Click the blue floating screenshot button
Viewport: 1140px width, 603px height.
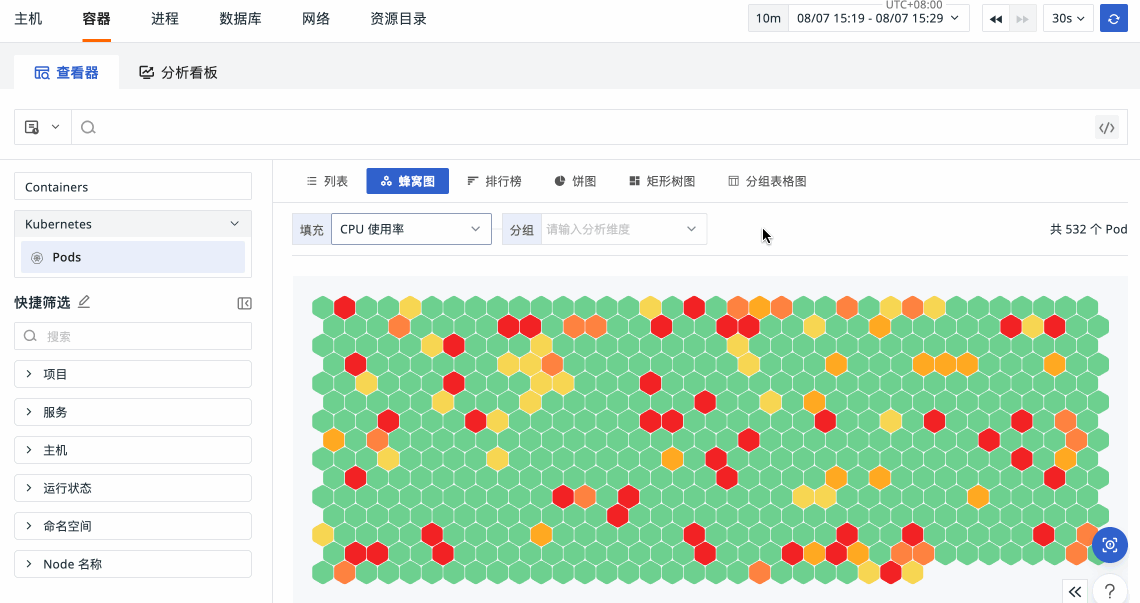(1109, 545)
